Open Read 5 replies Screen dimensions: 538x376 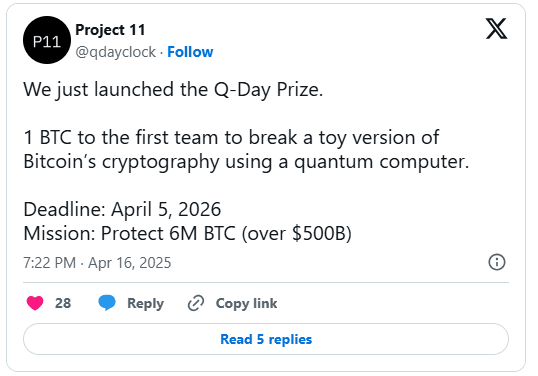[x=266, y=339]
